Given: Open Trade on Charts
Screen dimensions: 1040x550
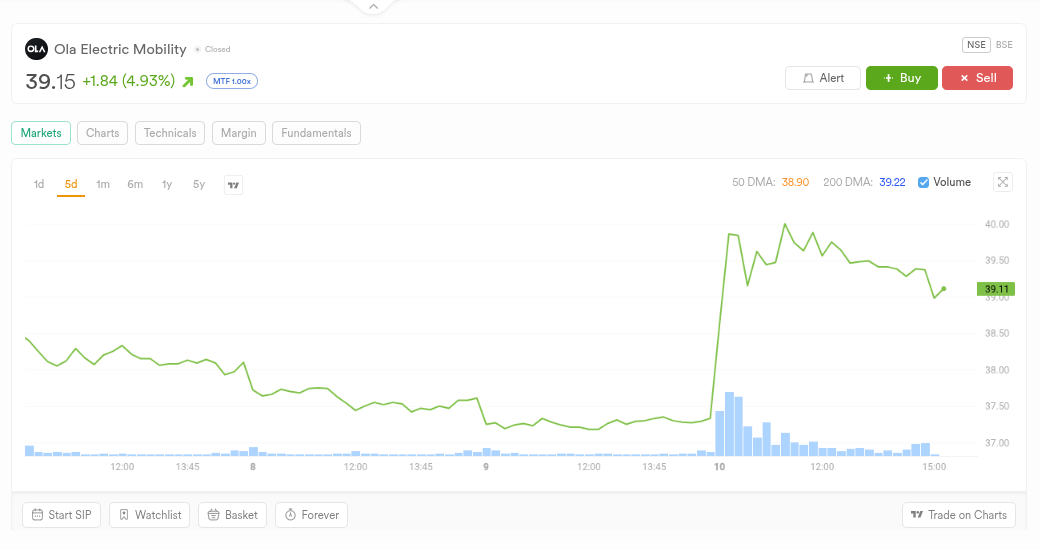Looking at the screenshot, I should (x=959, y=515).
